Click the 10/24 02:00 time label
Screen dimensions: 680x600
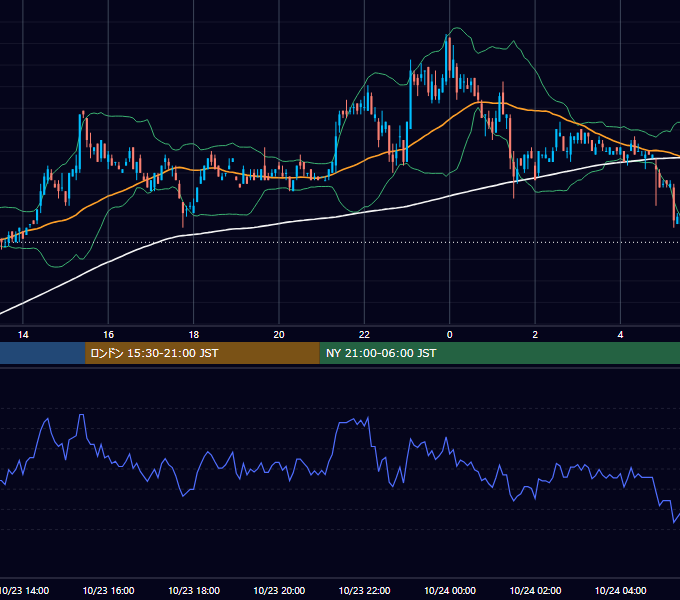point(535,590)
